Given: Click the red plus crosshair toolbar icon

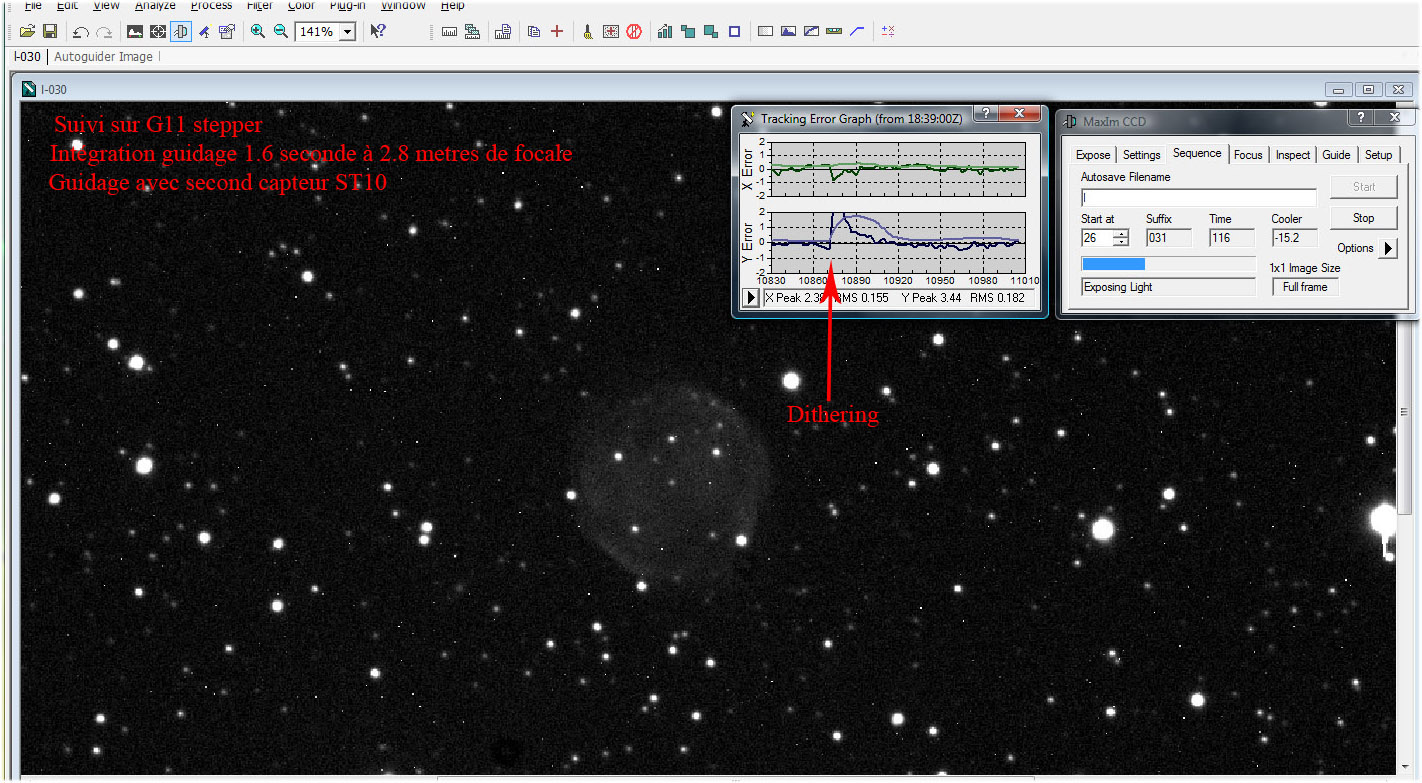Looking at the screenshot, I should point(557,32).
